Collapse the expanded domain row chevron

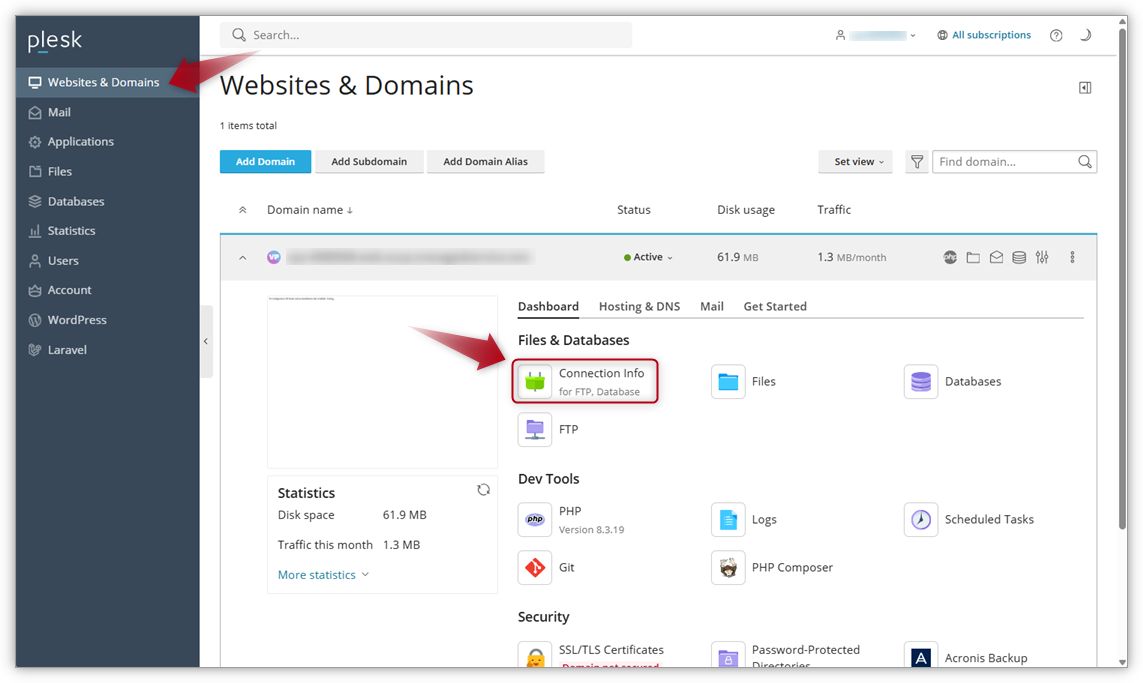click(x=241, y=257)
